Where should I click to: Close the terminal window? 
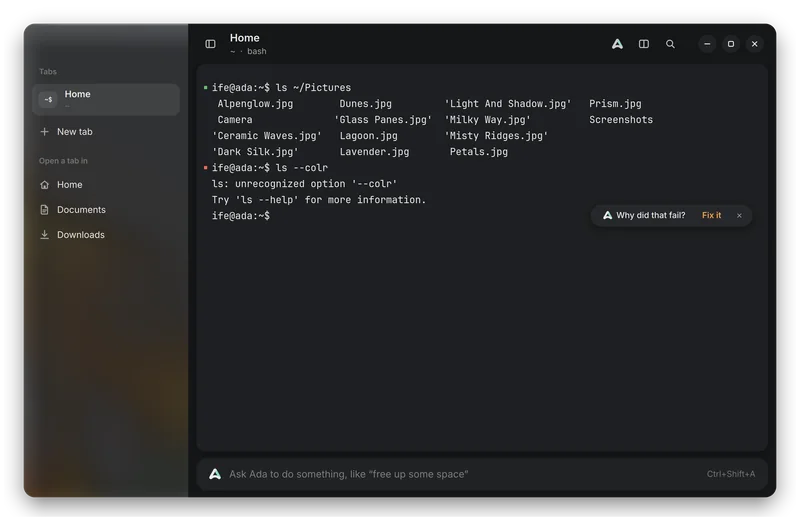coord(755,44)
